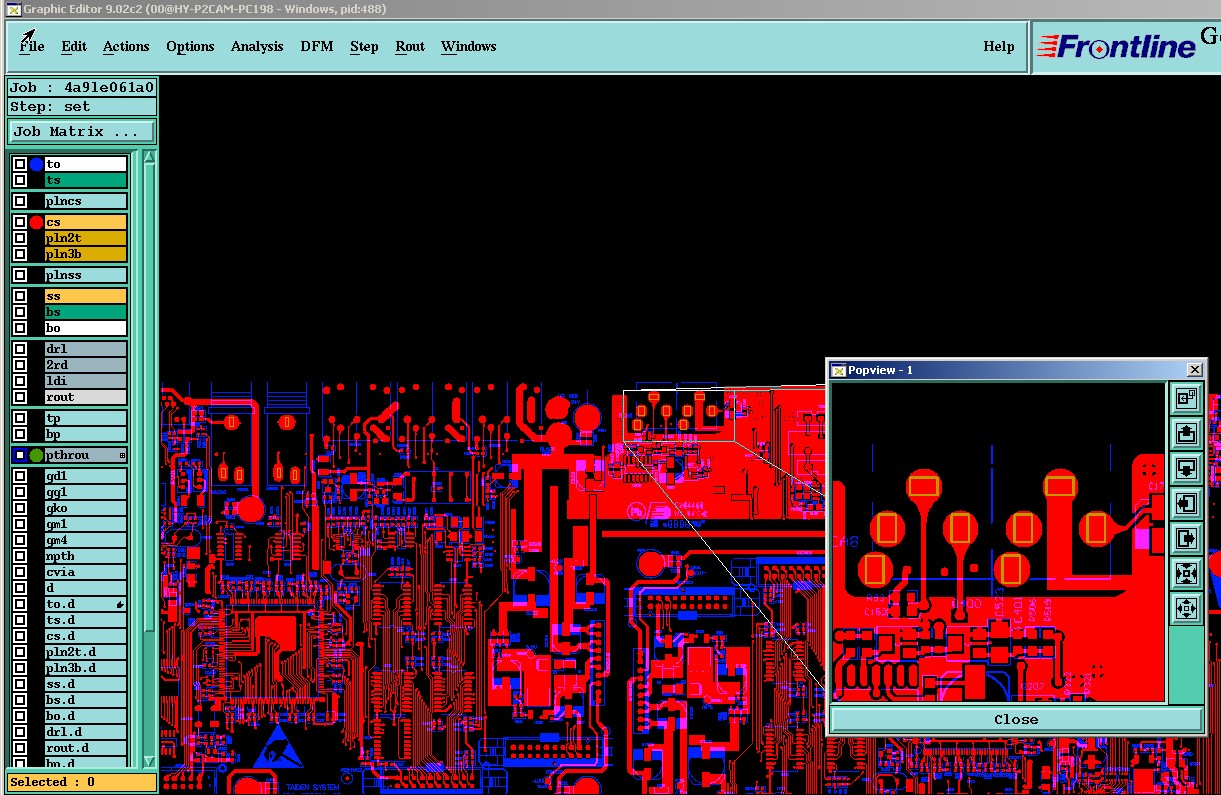The image size is (1221, 795).
Task: Click the green color dot of layer pthrou
Action: click(37, 455)
